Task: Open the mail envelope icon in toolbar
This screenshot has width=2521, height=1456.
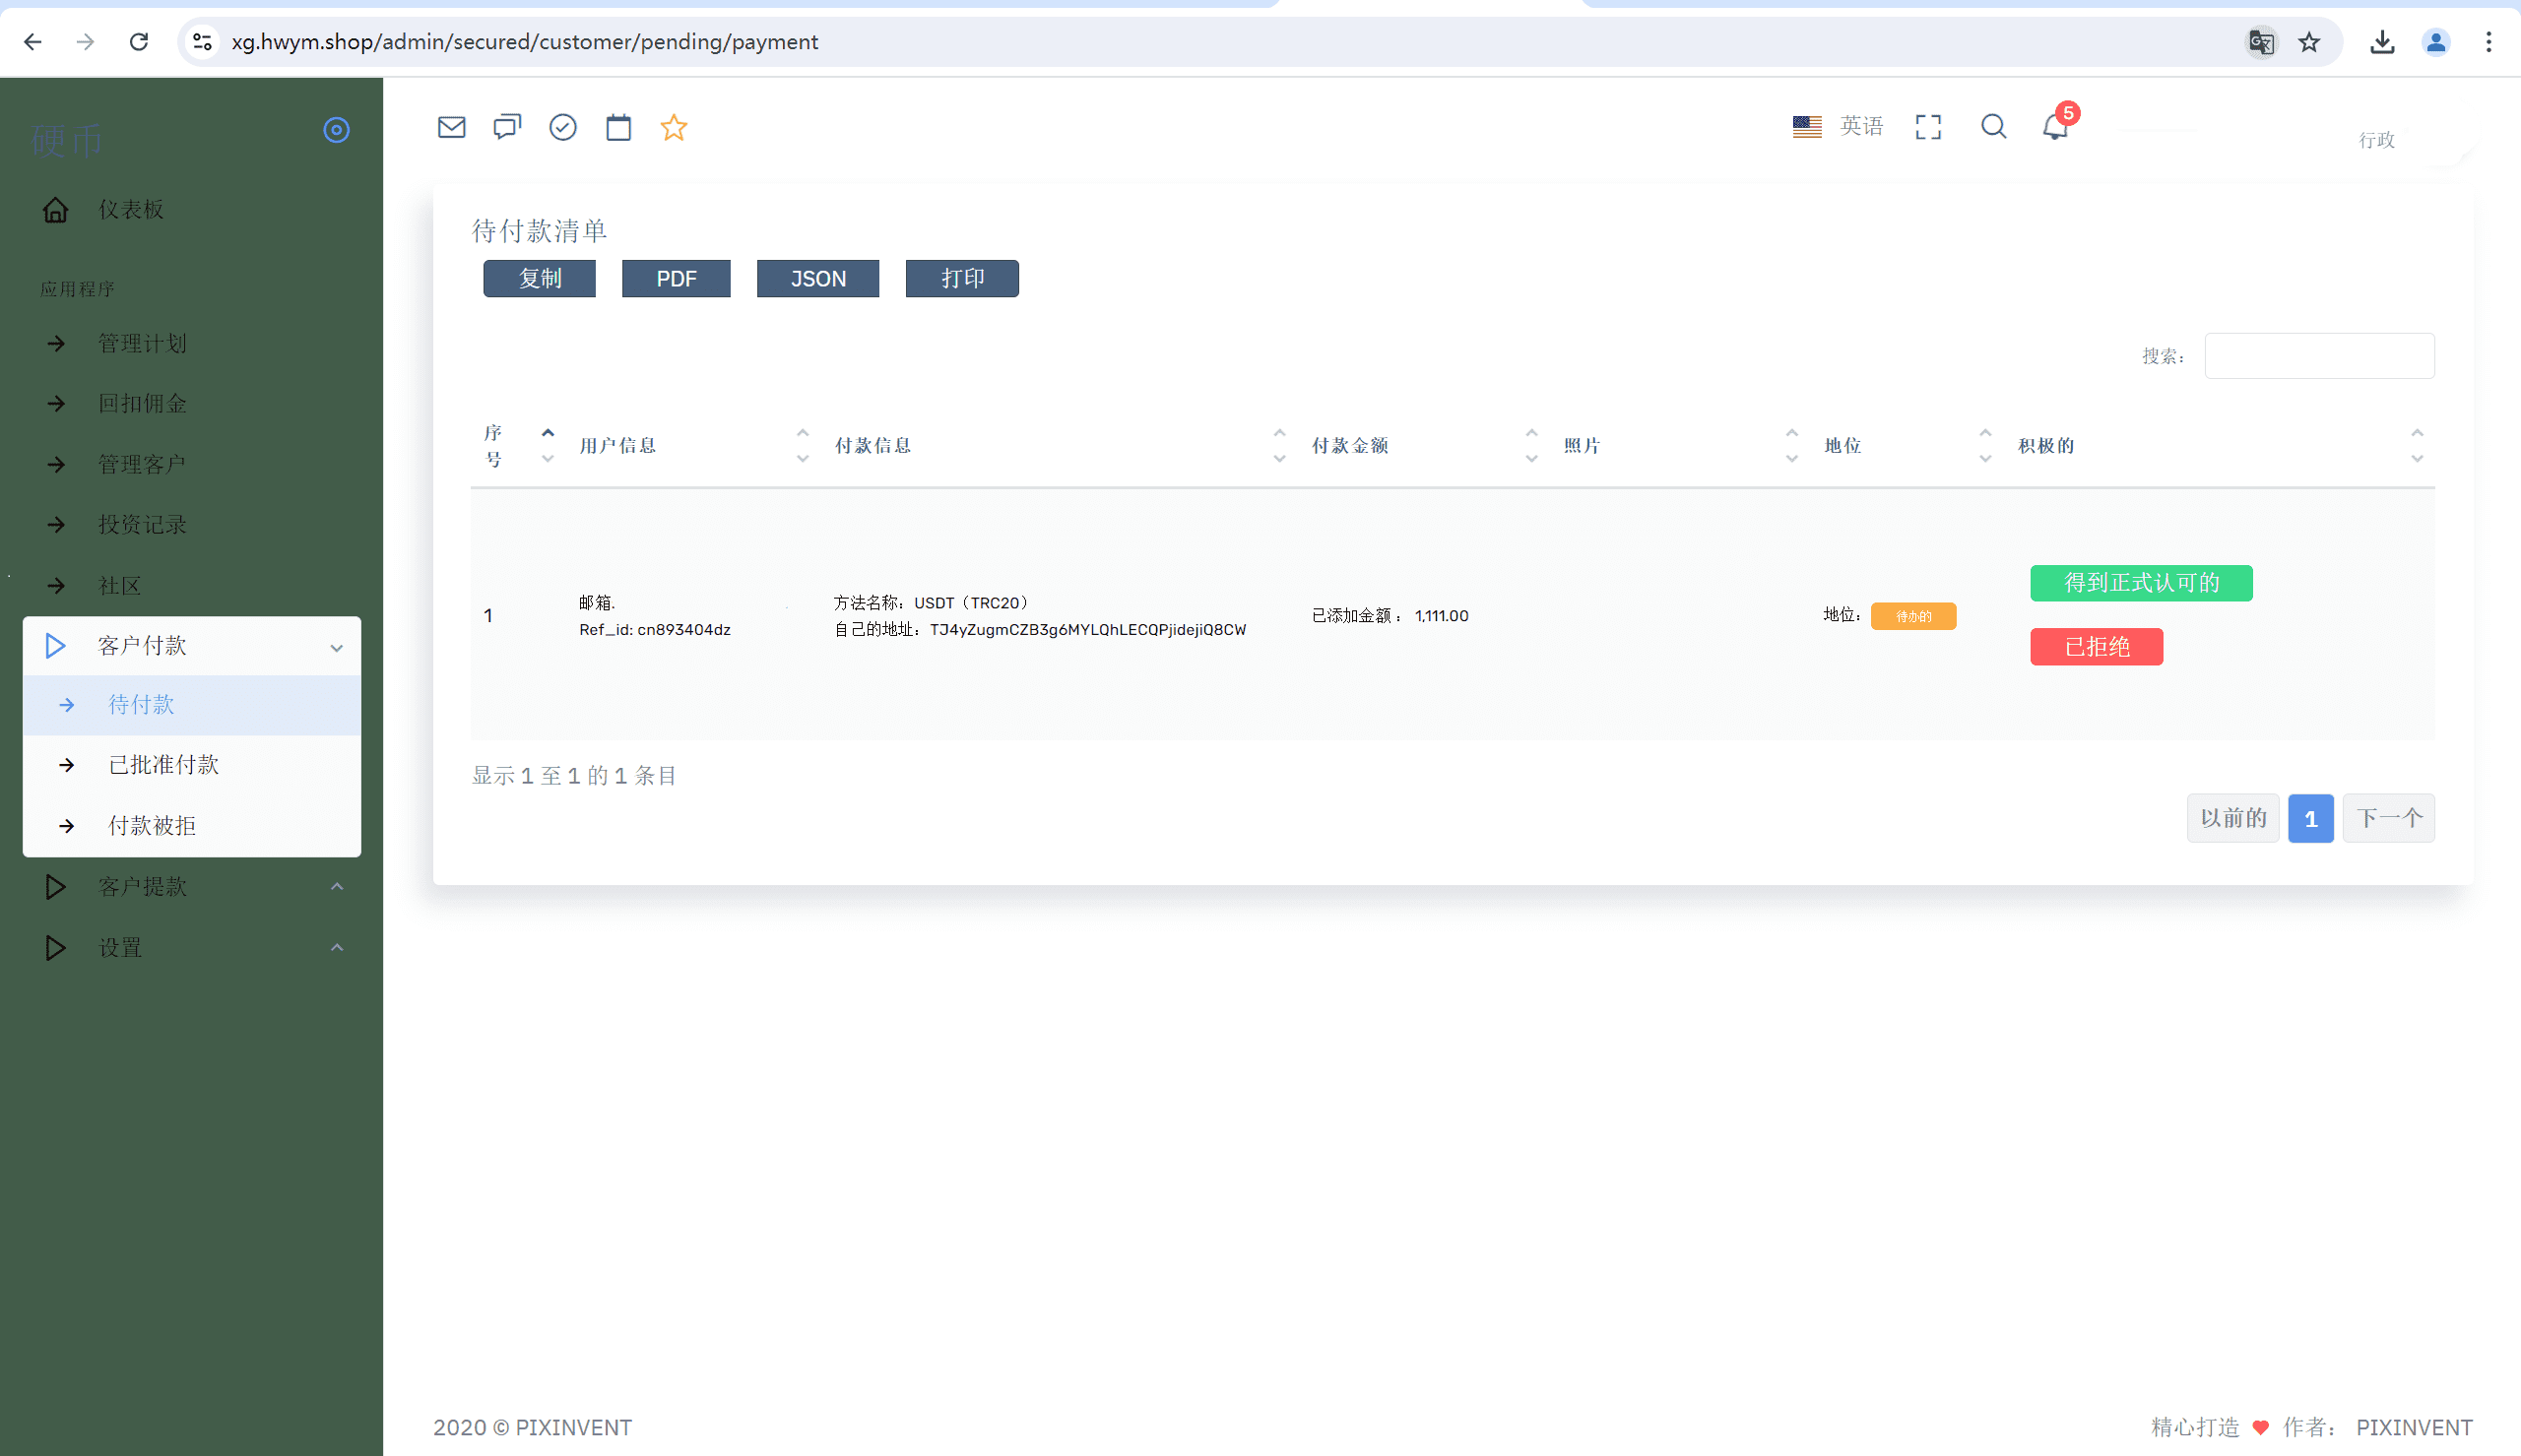Action: click(x=452, y=127)
